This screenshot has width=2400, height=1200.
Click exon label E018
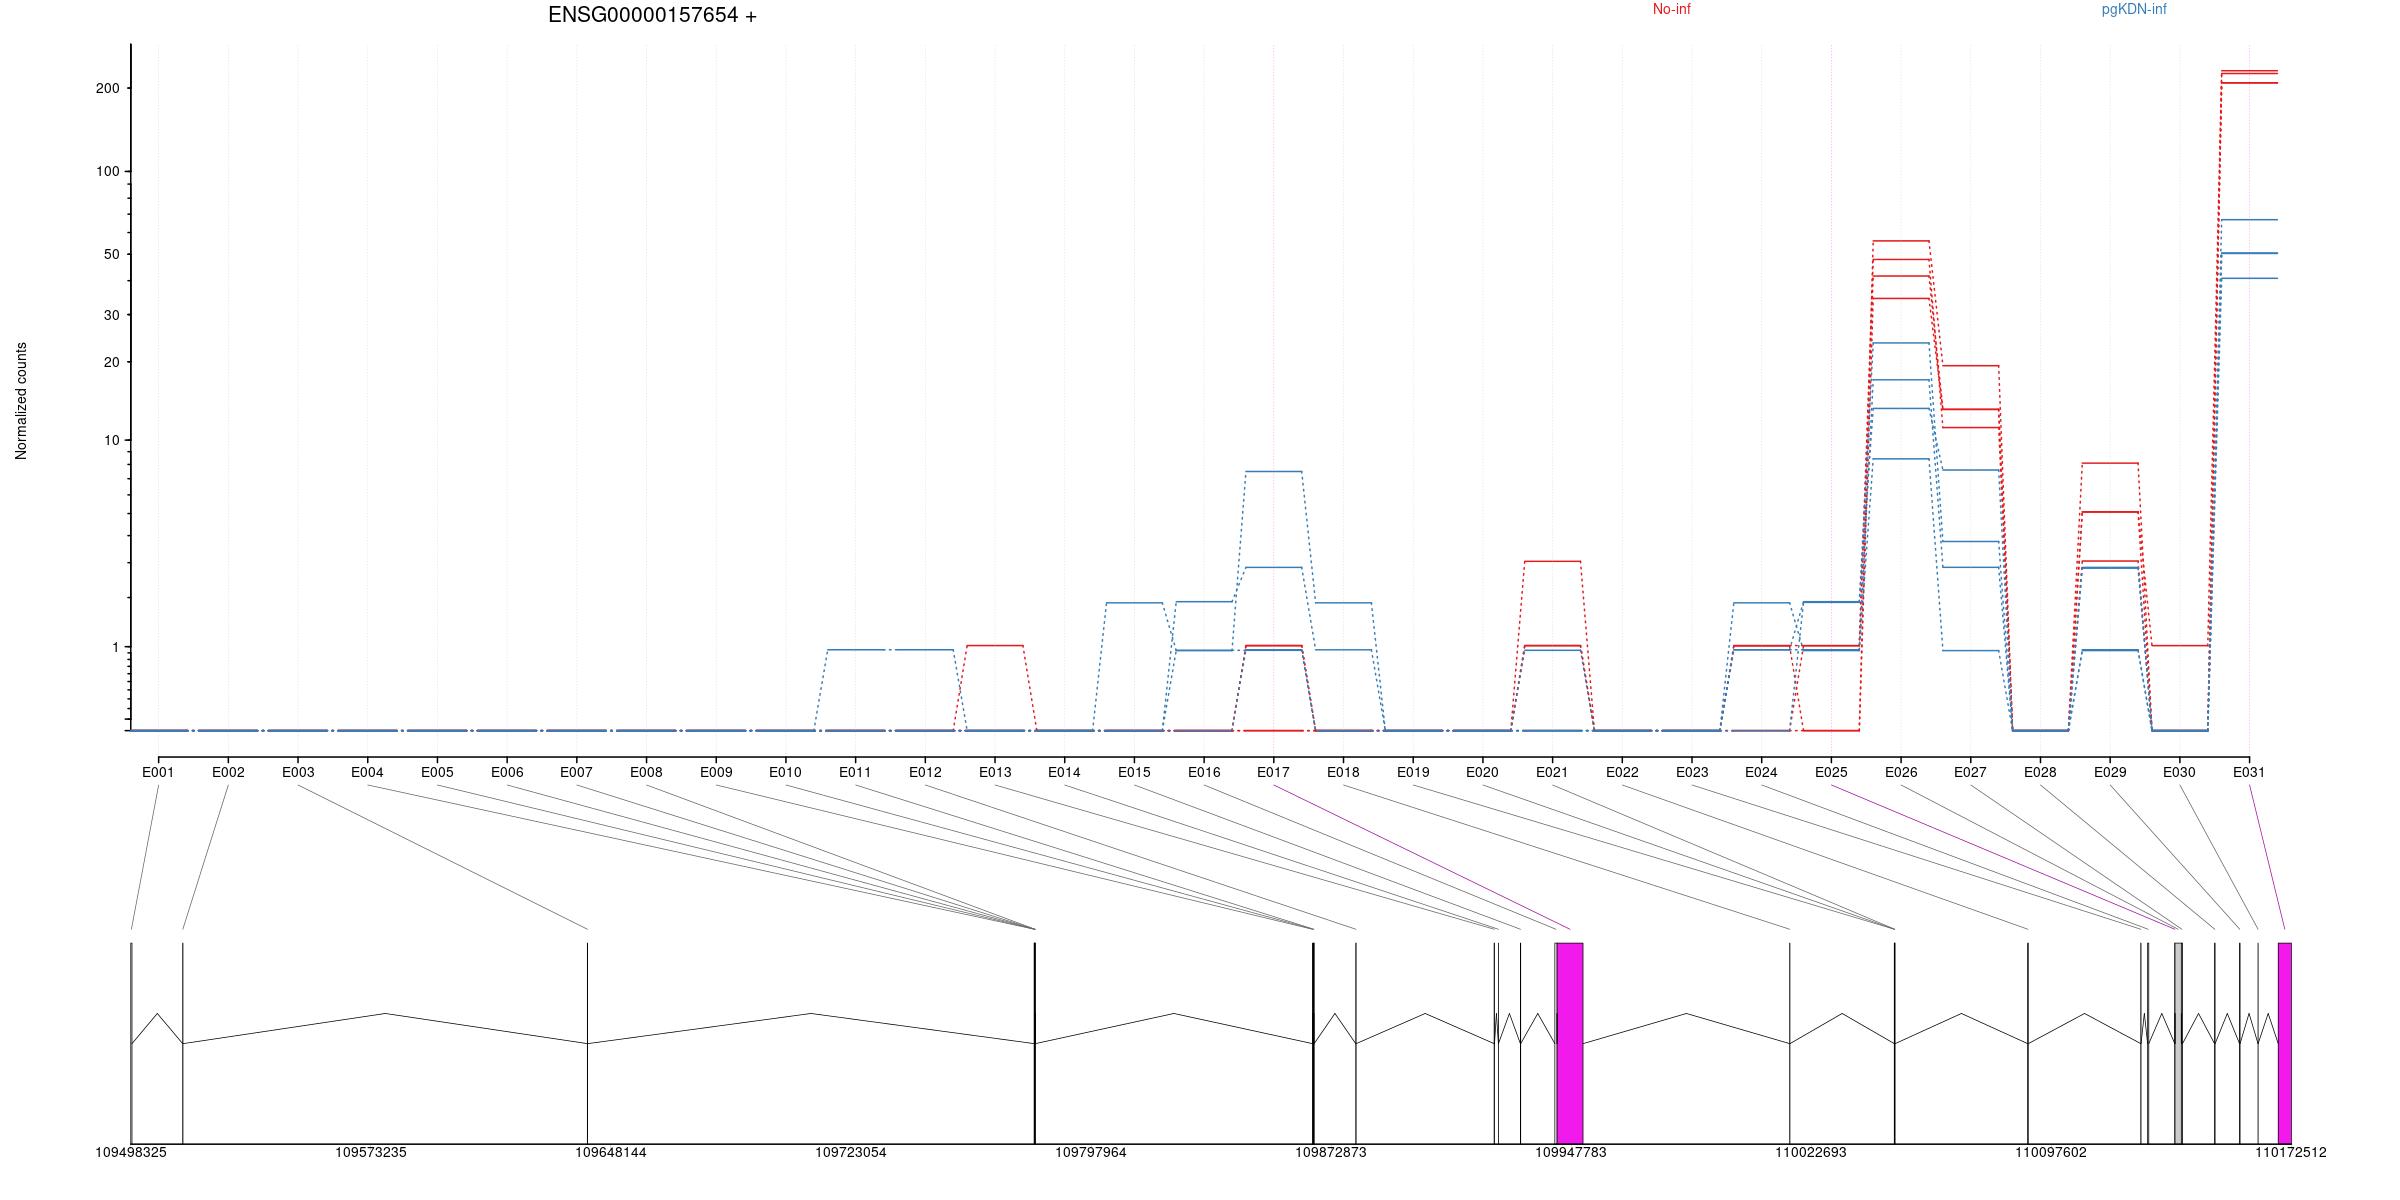coord(1343,772)
